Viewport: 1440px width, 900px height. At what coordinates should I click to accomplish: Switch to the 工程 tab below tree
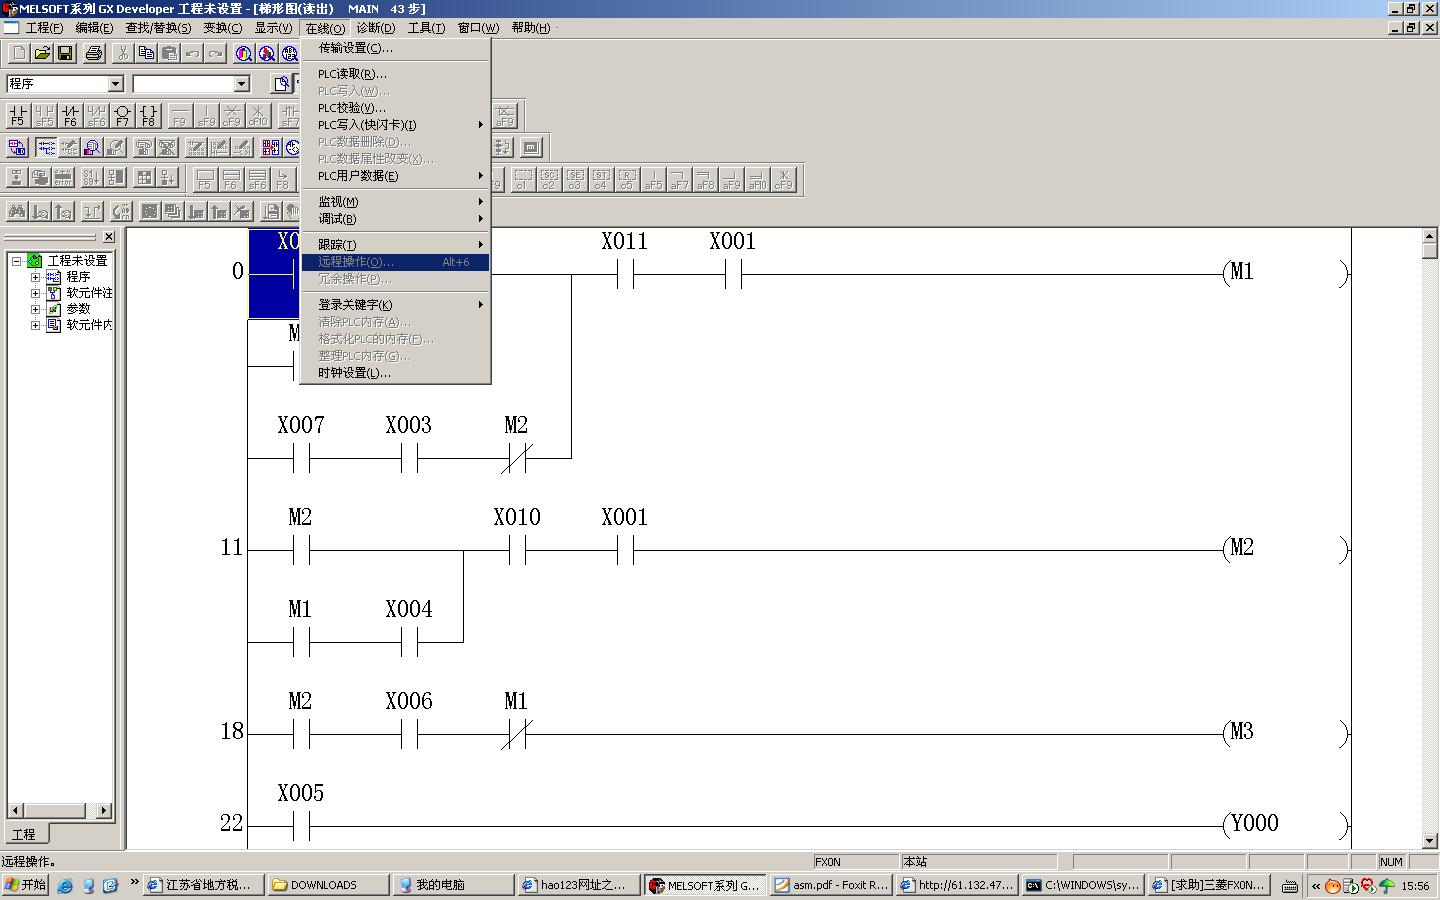[x=24, y=834]
